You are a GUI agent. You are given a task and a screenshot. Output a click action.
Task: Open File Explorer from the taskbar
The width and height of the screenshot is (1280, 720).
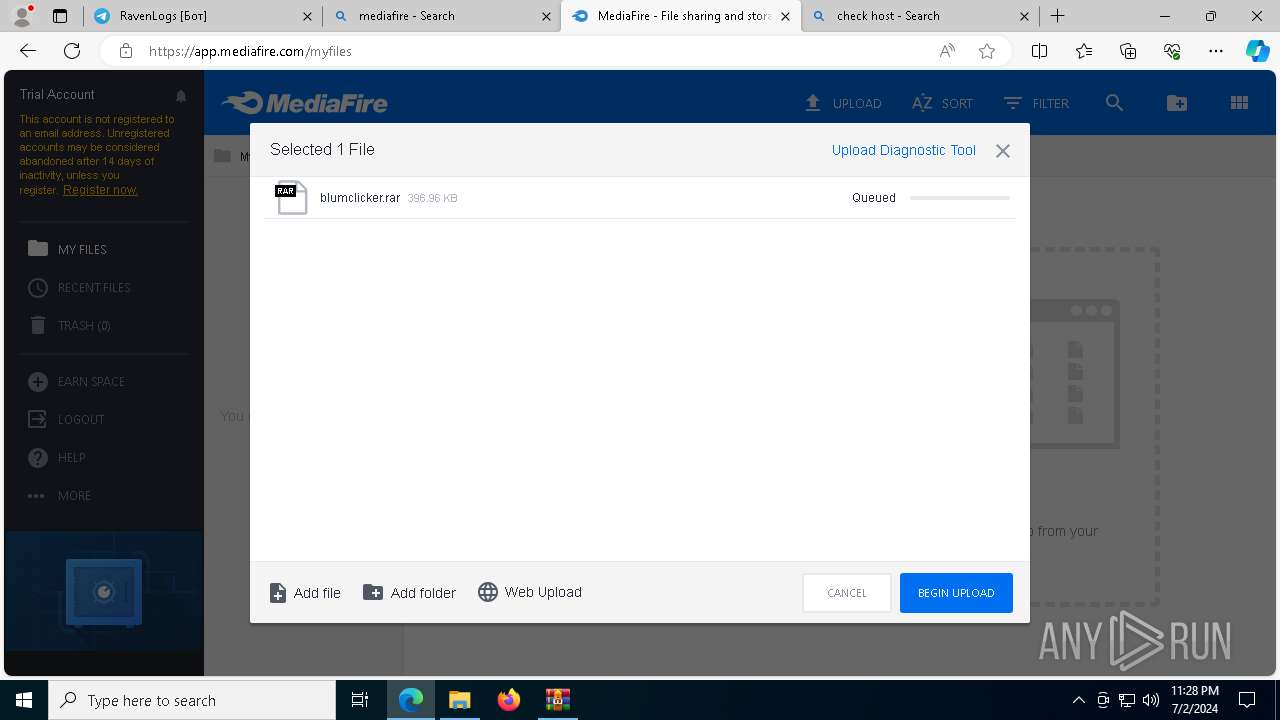pyautogui.click(x=460, y=700)
